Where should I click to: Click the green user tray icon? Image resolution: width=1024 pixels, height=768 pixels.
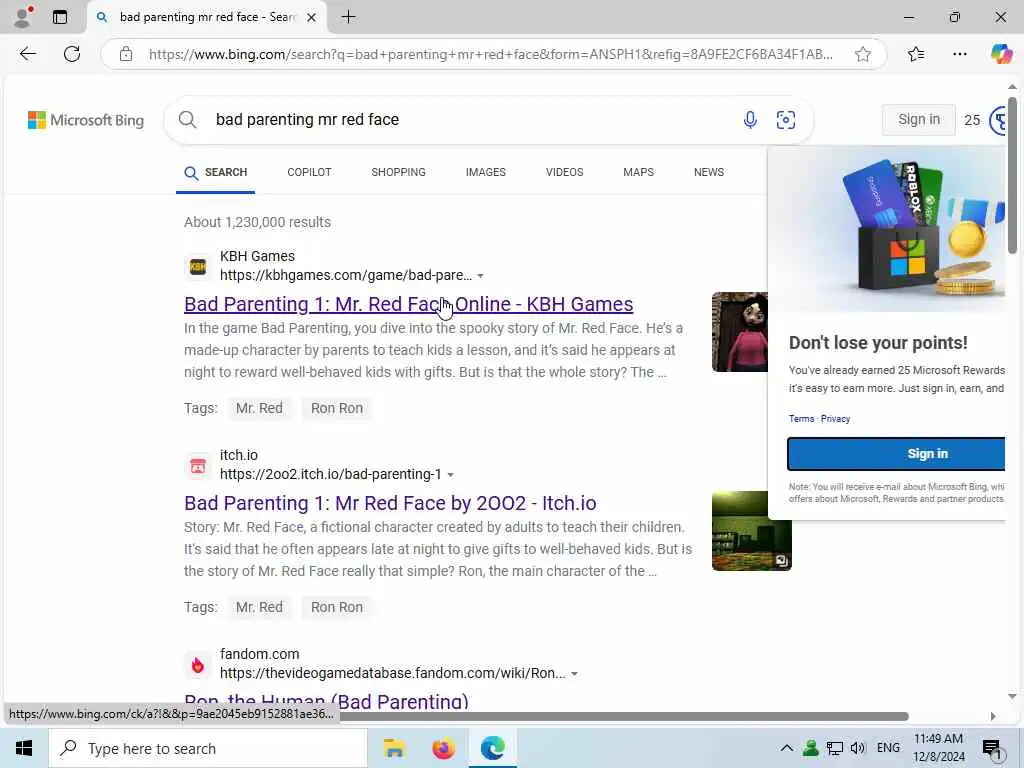point(811,748)
